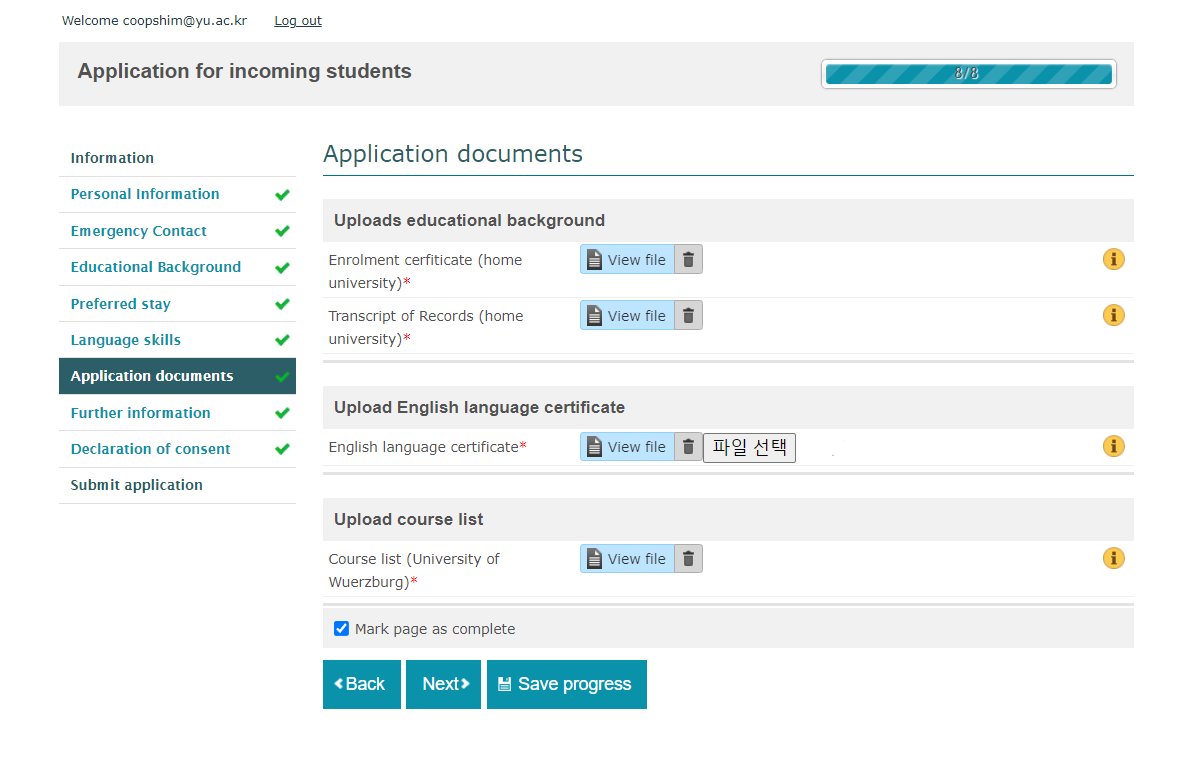
Task: Click the Log out link
Action: 298,21
